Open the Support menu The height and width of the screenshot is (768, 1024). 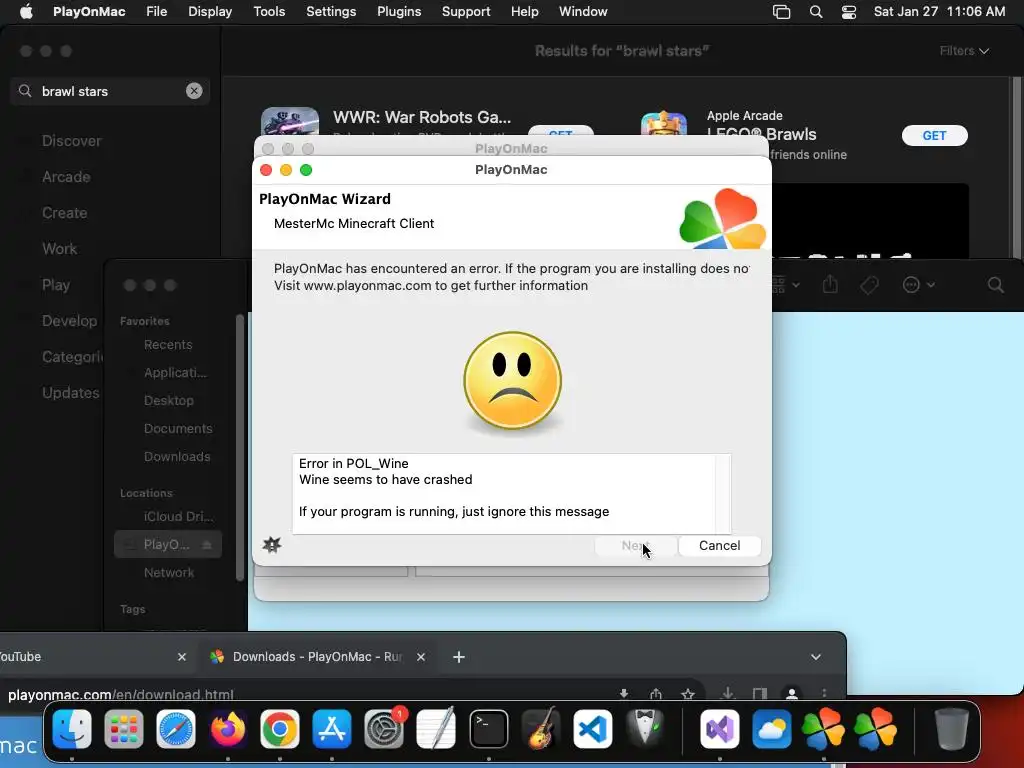[466, 12]
